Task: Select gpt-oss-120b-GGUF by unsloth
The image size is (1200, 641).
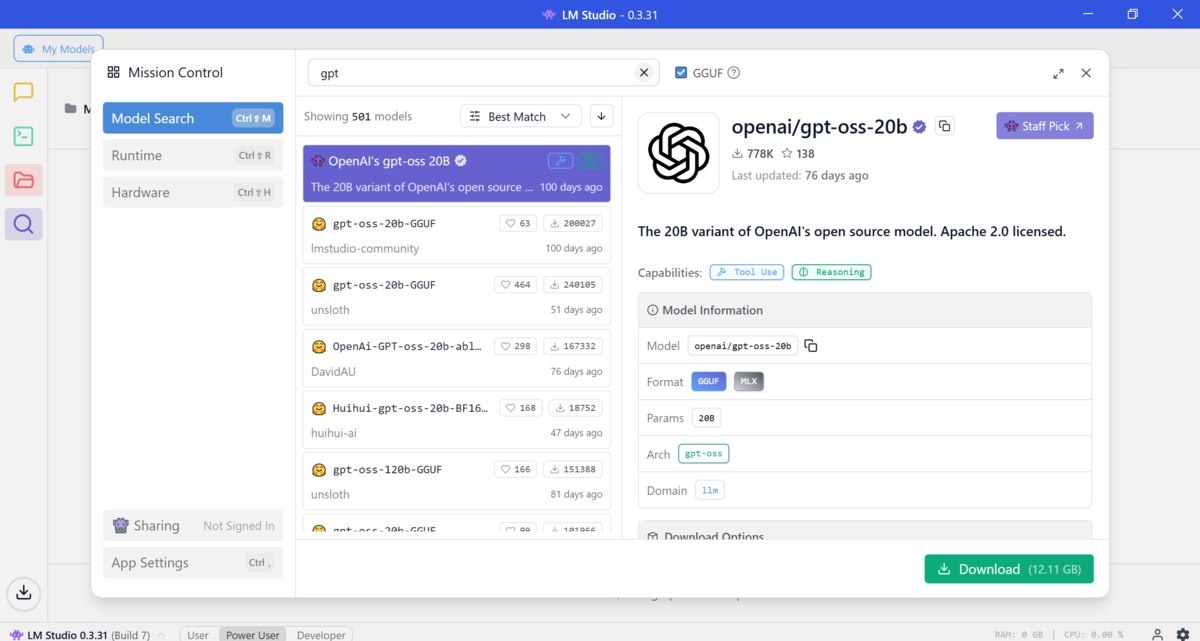Action: [456, 482]
